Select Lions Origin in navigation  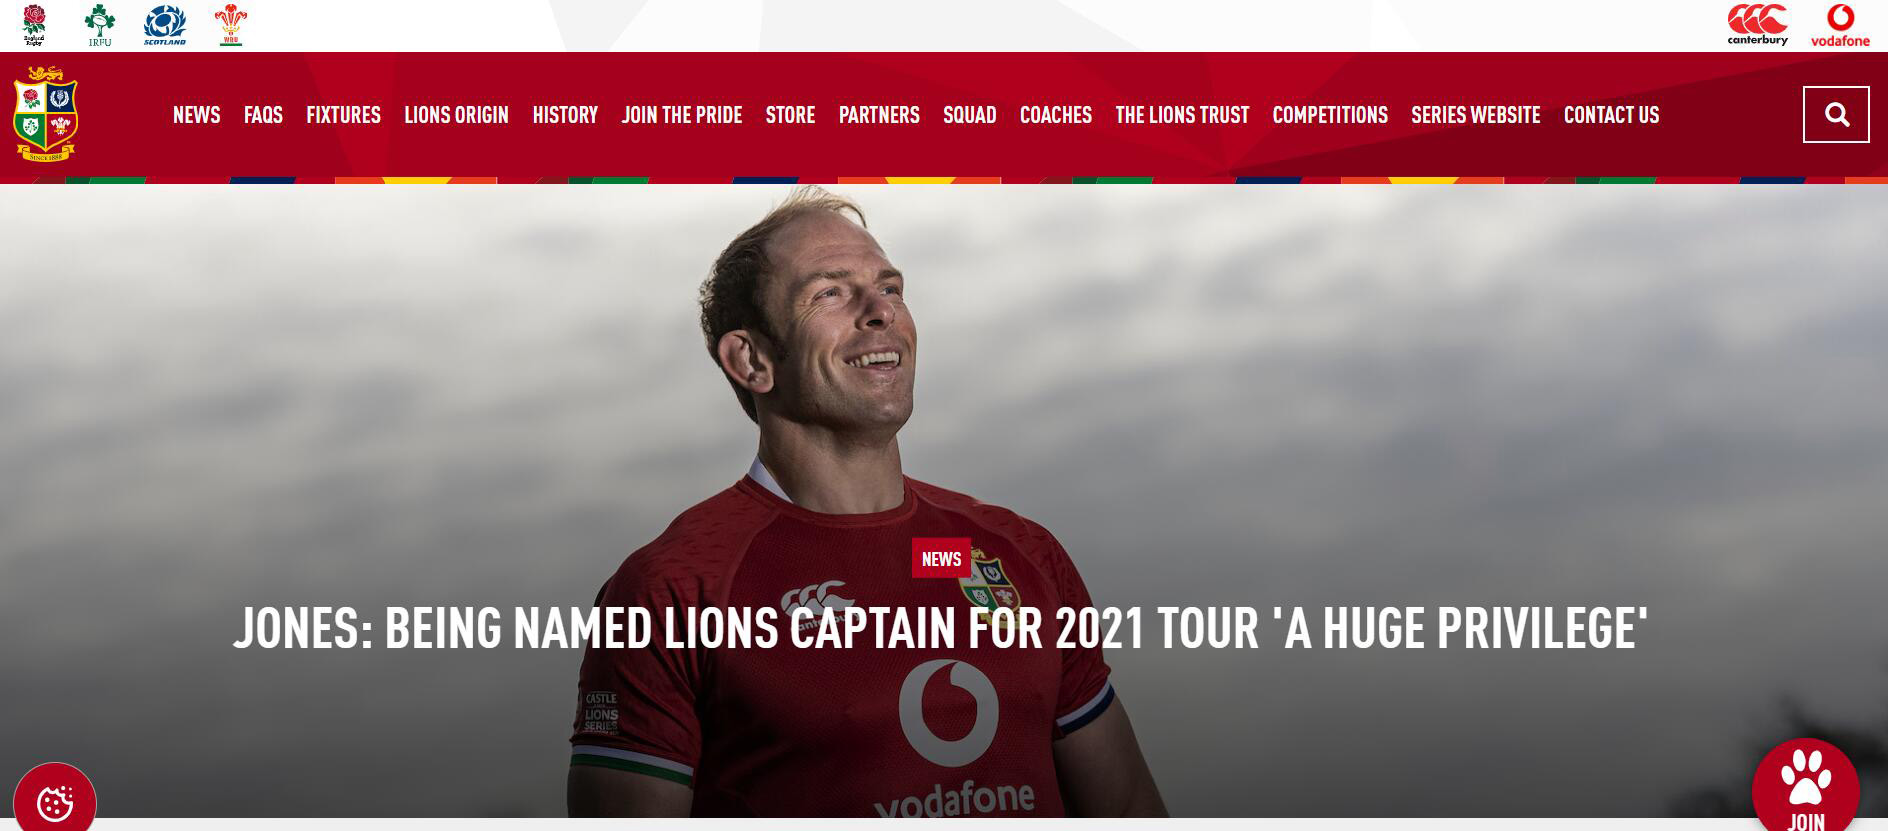click(x=456, y=115)
